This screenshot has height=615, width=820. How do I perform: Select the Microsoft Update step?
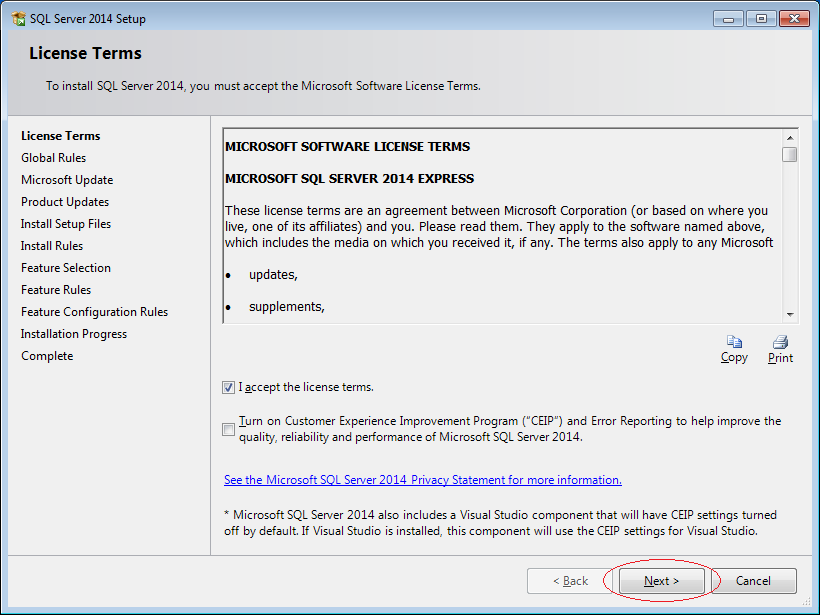tap(67, 180)
